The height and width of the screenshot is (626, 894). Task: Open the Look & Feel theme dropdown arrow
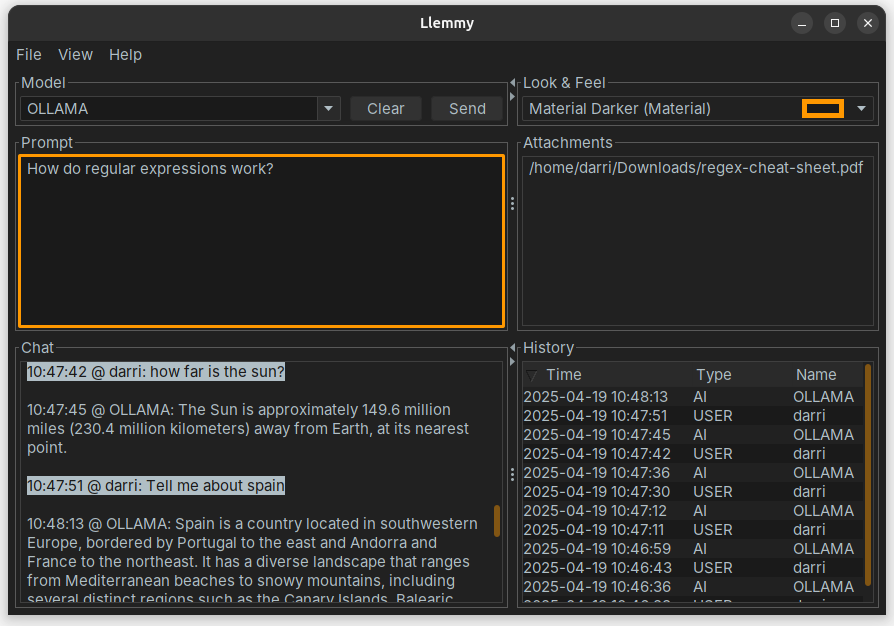coord(861,109)
